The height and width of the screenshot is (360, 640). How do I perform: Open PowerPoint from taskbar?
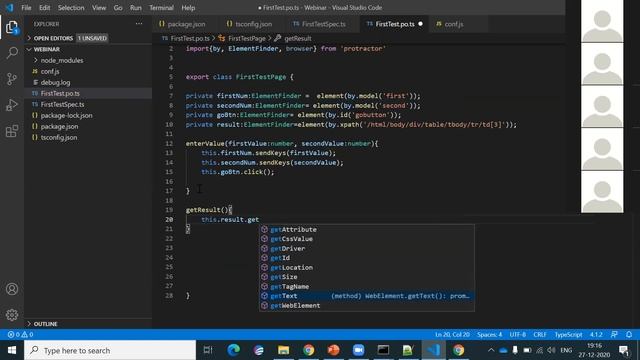click(x=333, y=350)
